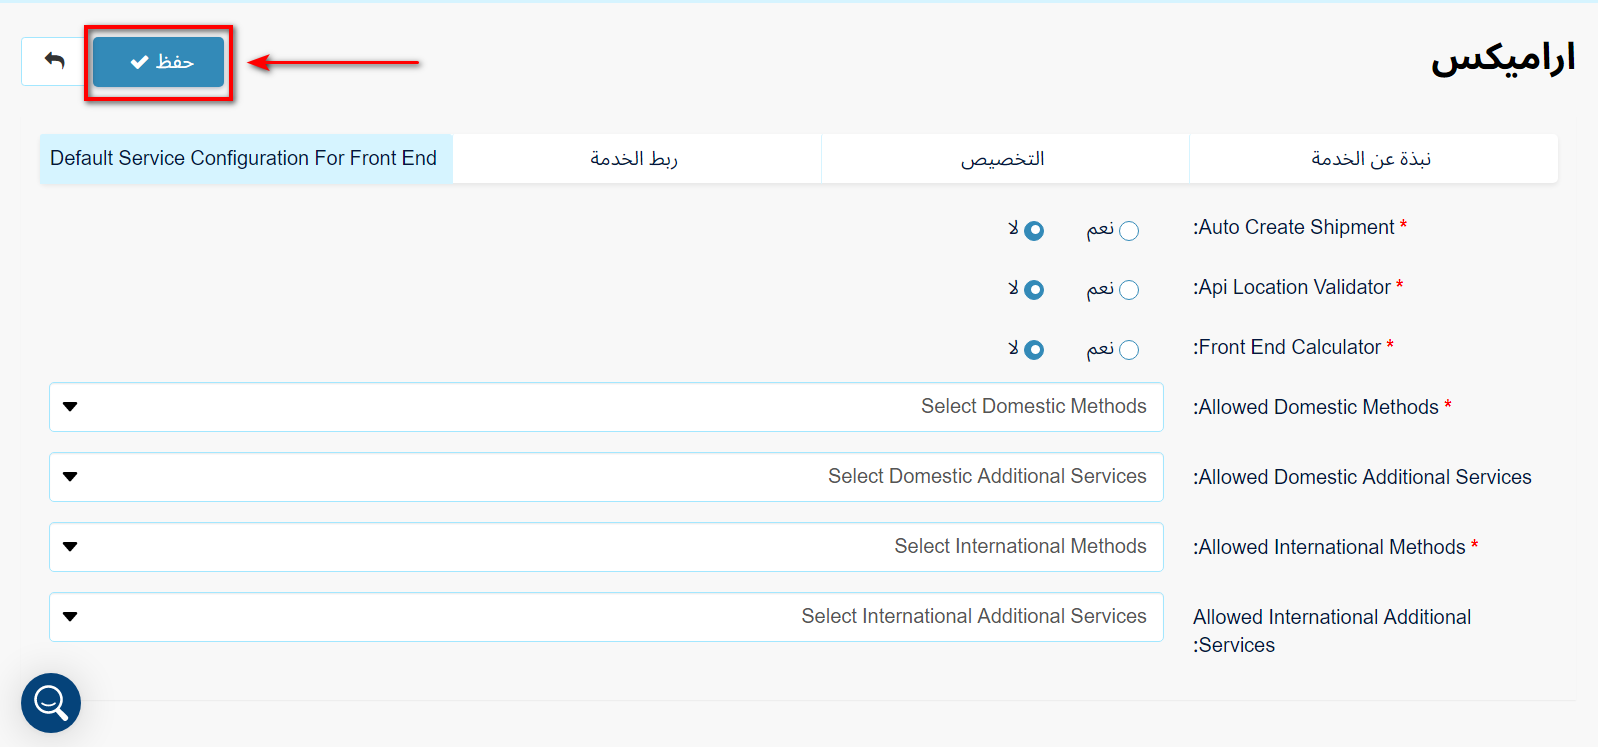Open the نبذة عن الخدمة tab

[1372, 159]
